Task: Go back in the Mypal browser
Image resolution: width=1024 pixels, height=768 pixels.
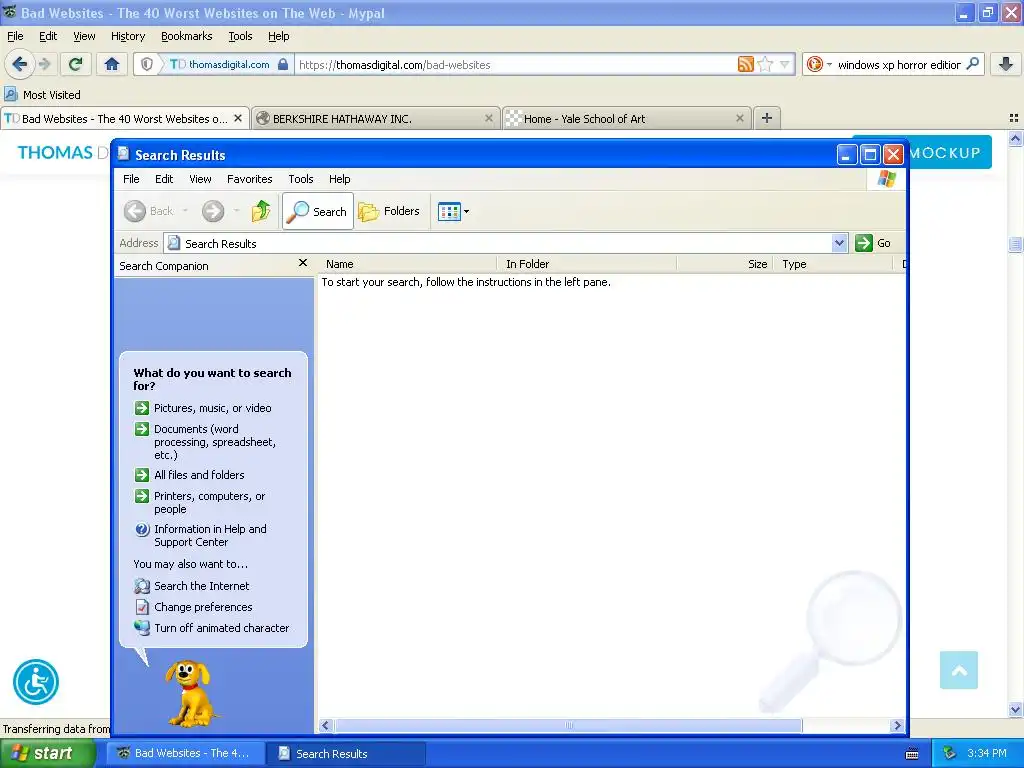Action: pyautogui.click(x=19, y=64)
